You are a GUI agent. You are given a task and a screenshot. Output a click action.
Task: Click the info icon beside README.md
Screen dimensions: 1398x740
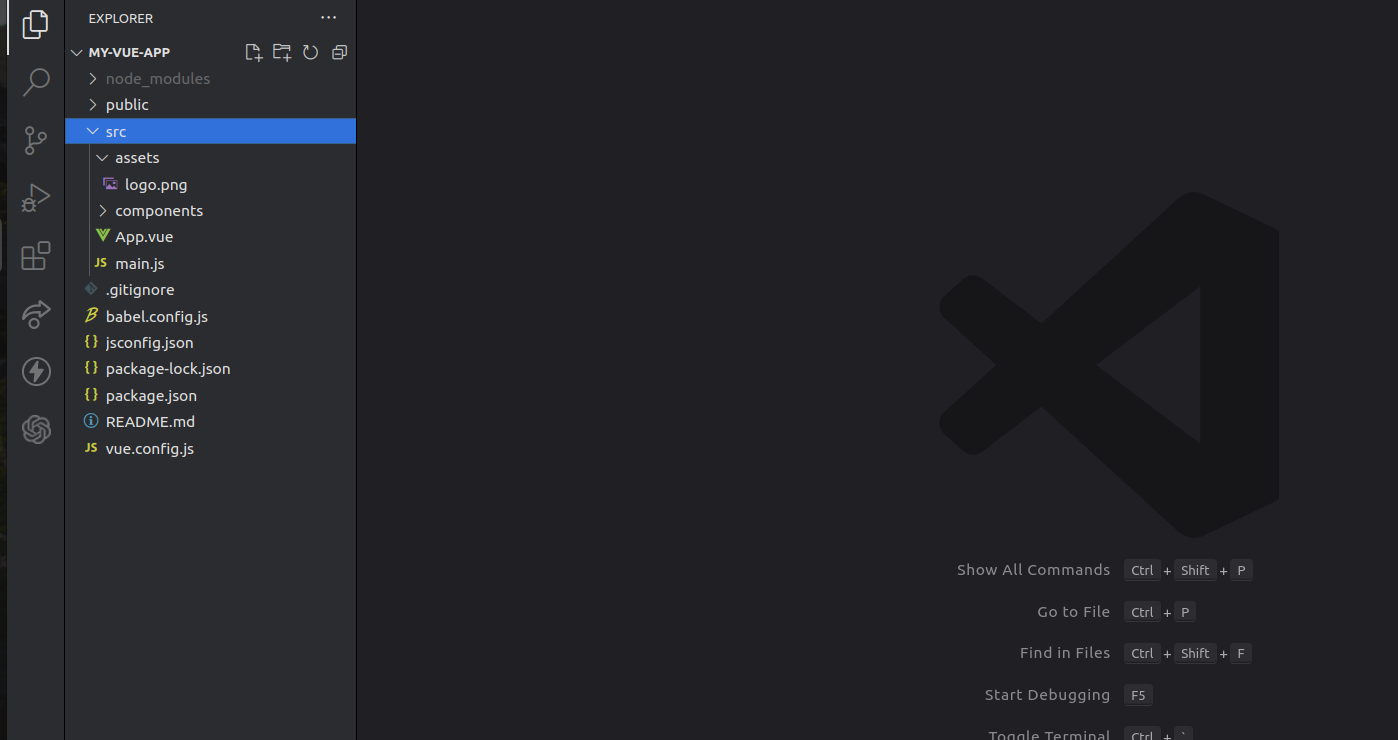pyautogui.click(x=91, y=421)
